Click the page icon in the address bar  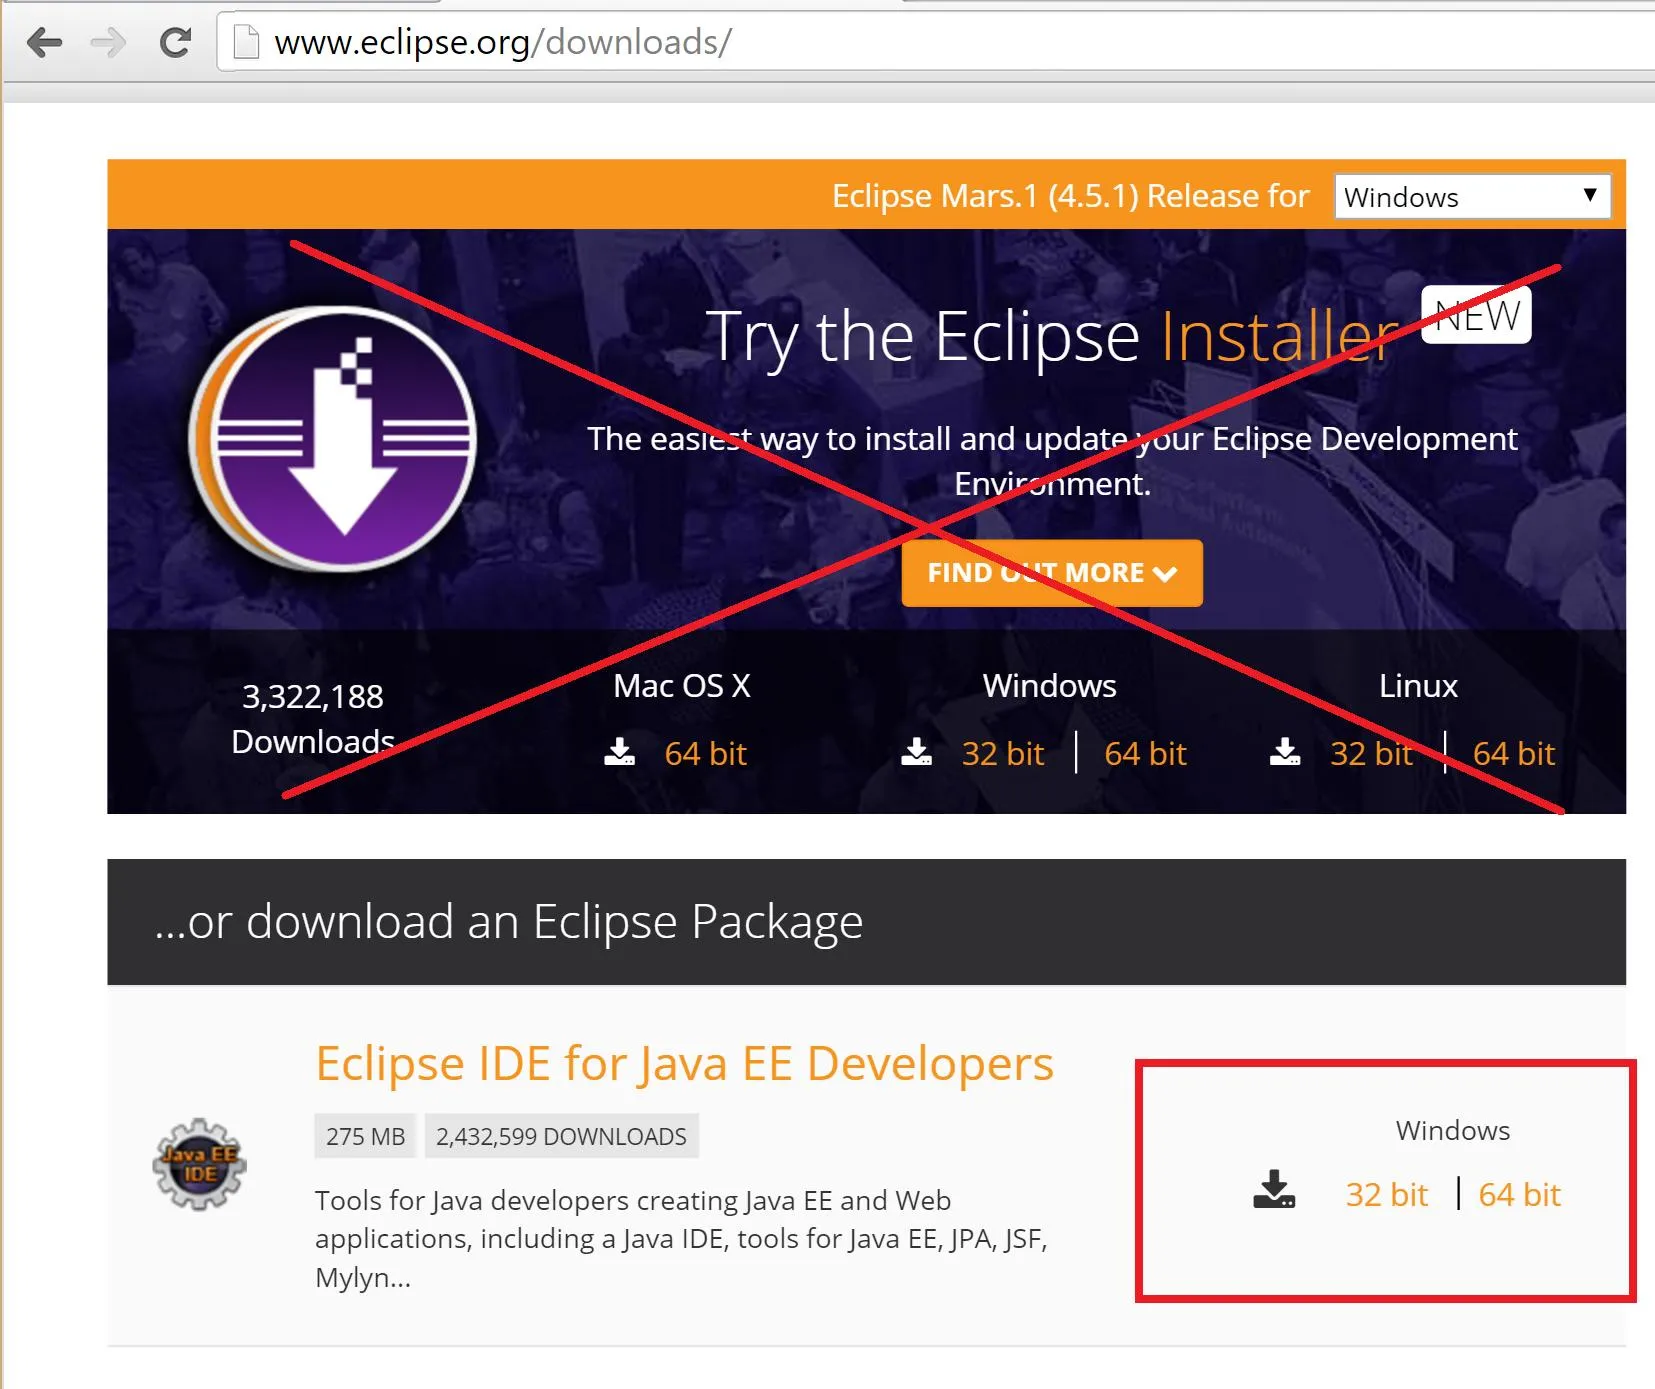pos(245,42)
